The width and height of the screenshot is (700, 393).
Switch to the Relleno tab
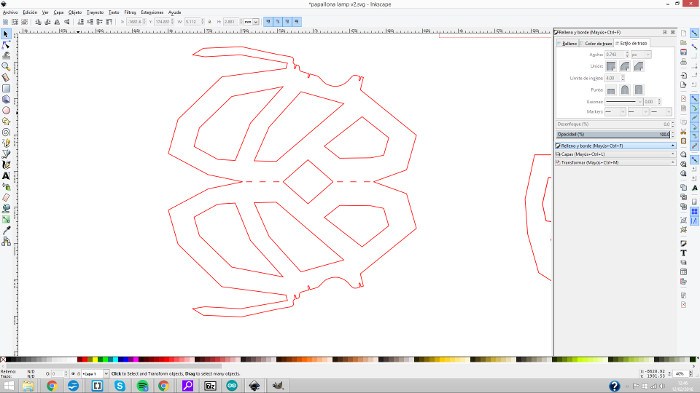567,43
